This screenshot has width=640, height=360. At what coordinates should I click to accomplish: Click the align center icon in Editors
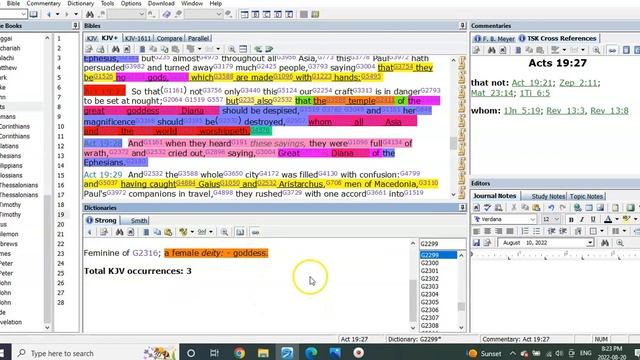(487, 231)
